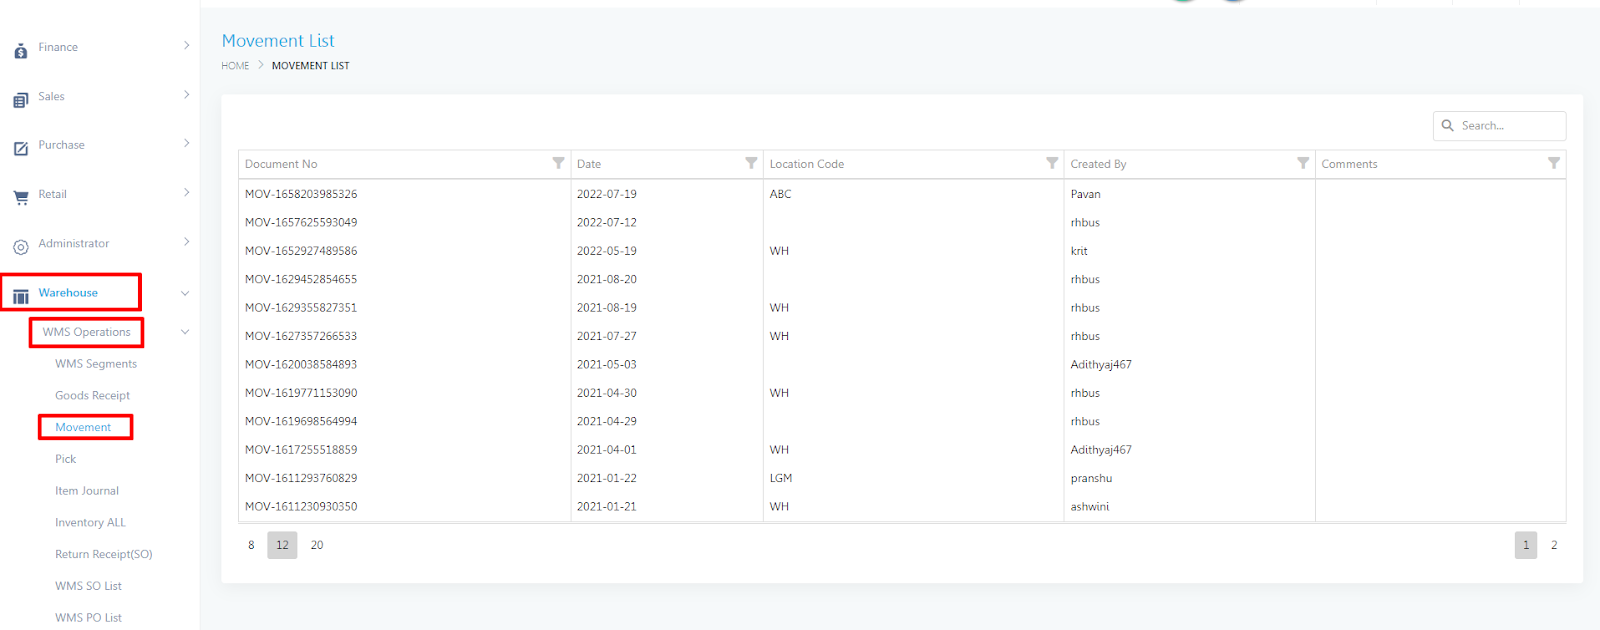Screen dimensions: 1600x630
Task: Click HOME breadcrumb link
Action: 235,66
